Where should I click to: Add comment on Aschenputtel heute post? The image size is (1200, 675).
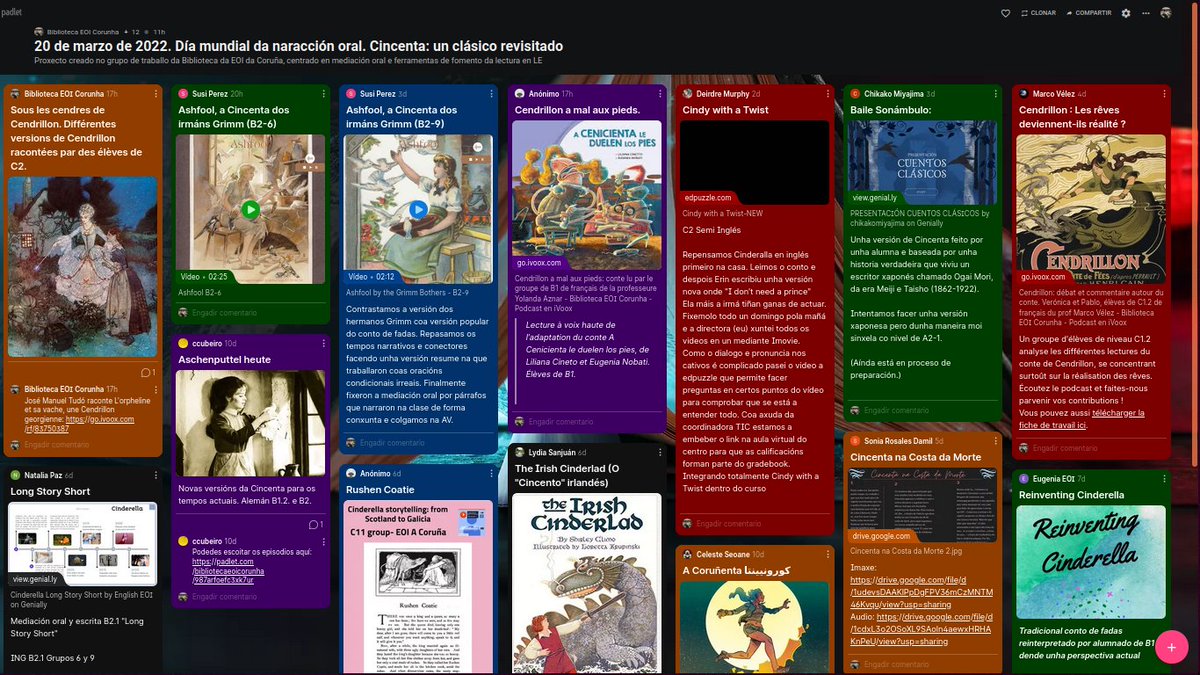coord(224,596)
